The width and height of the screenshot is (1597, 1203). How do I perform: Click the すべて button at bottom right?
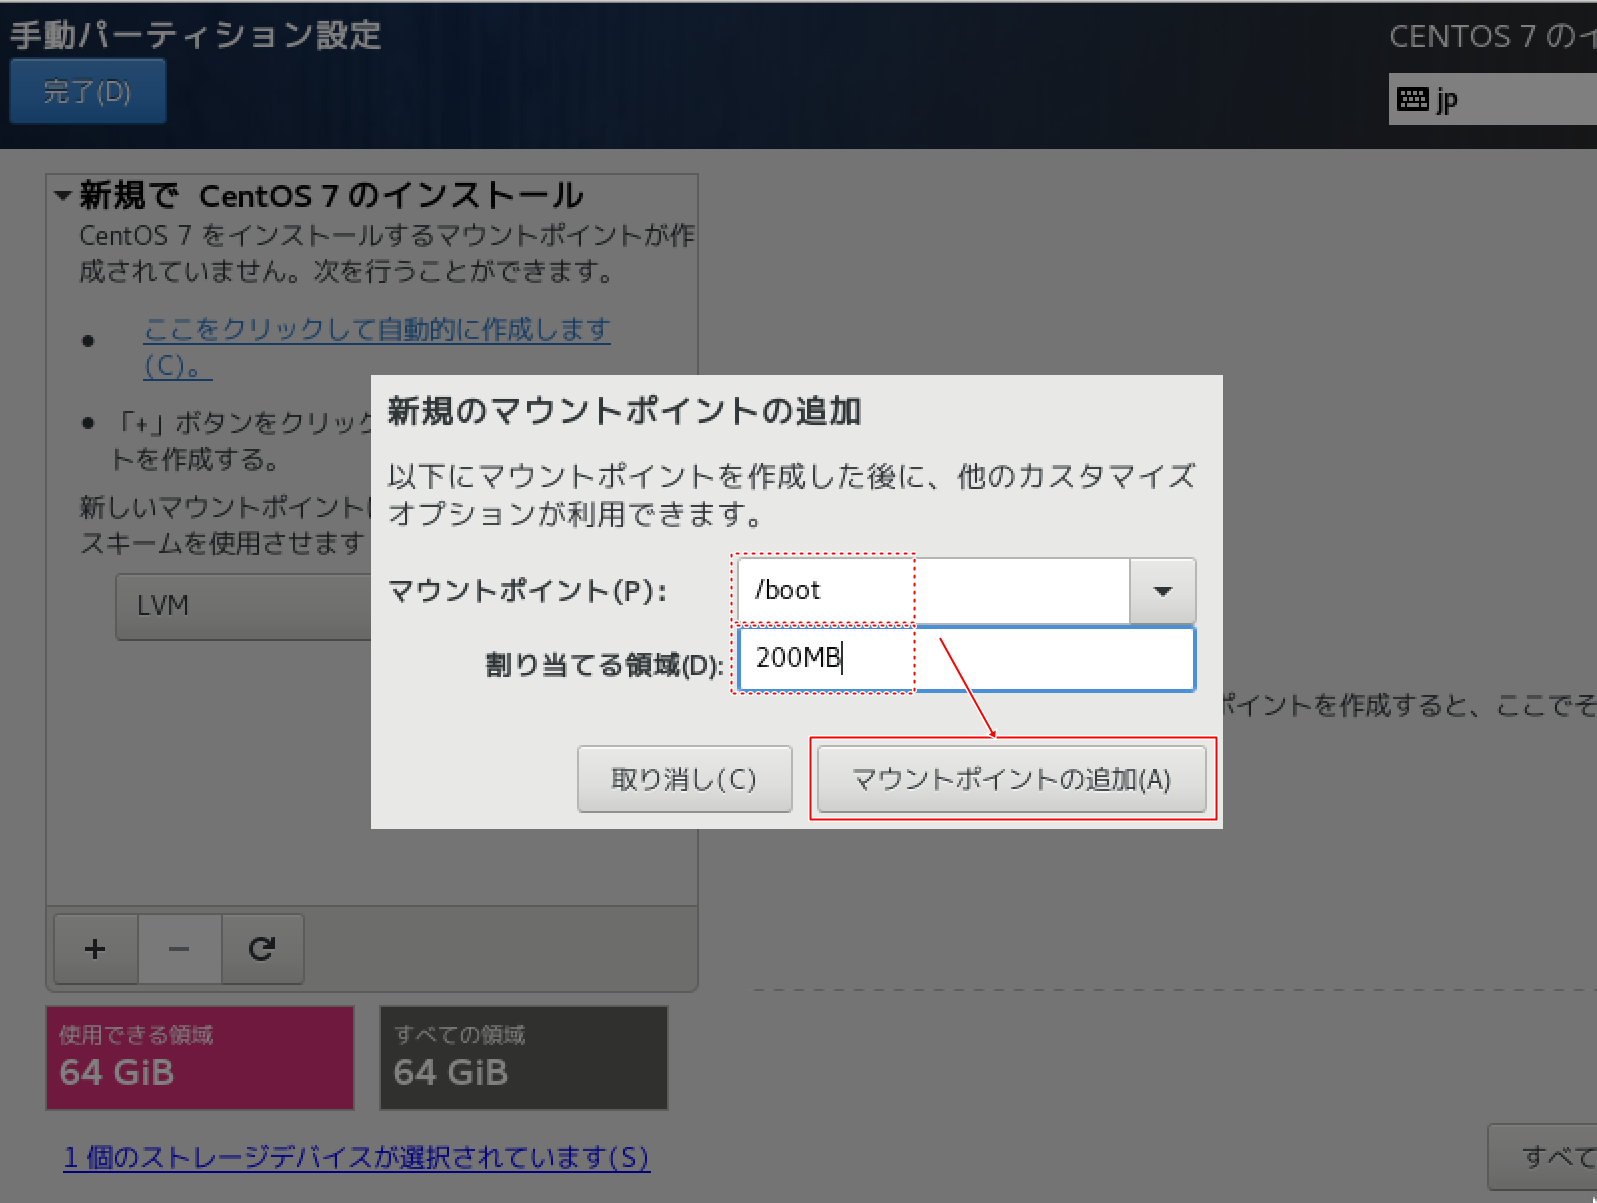coord(1543,1157)
